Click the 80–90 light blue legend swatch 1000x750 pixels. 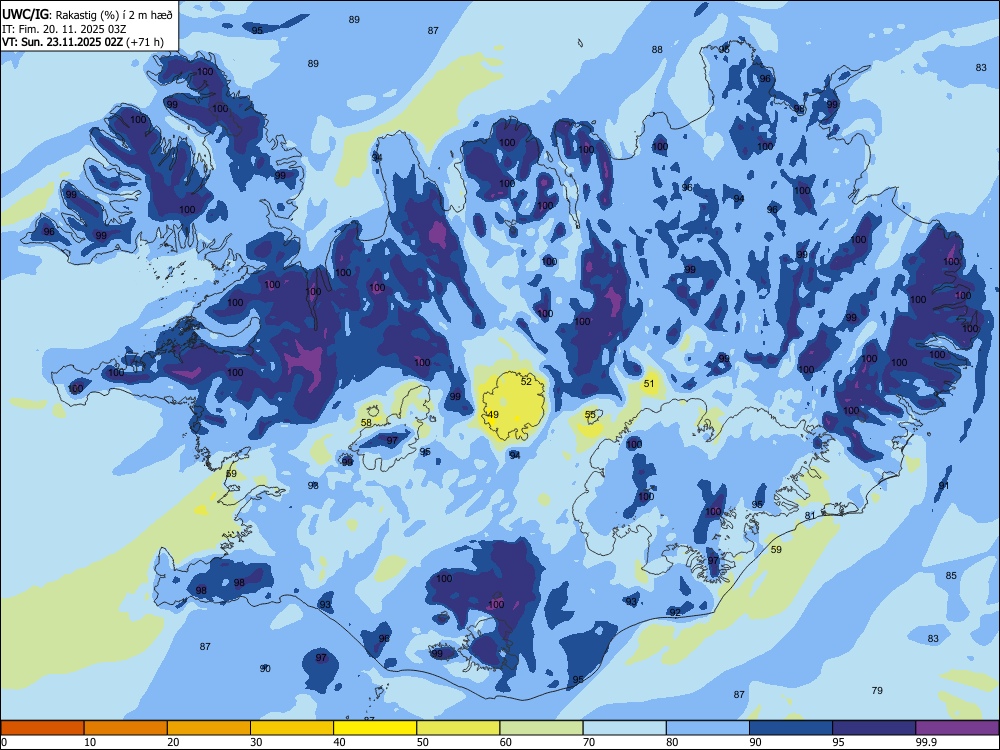pos(707,728)
